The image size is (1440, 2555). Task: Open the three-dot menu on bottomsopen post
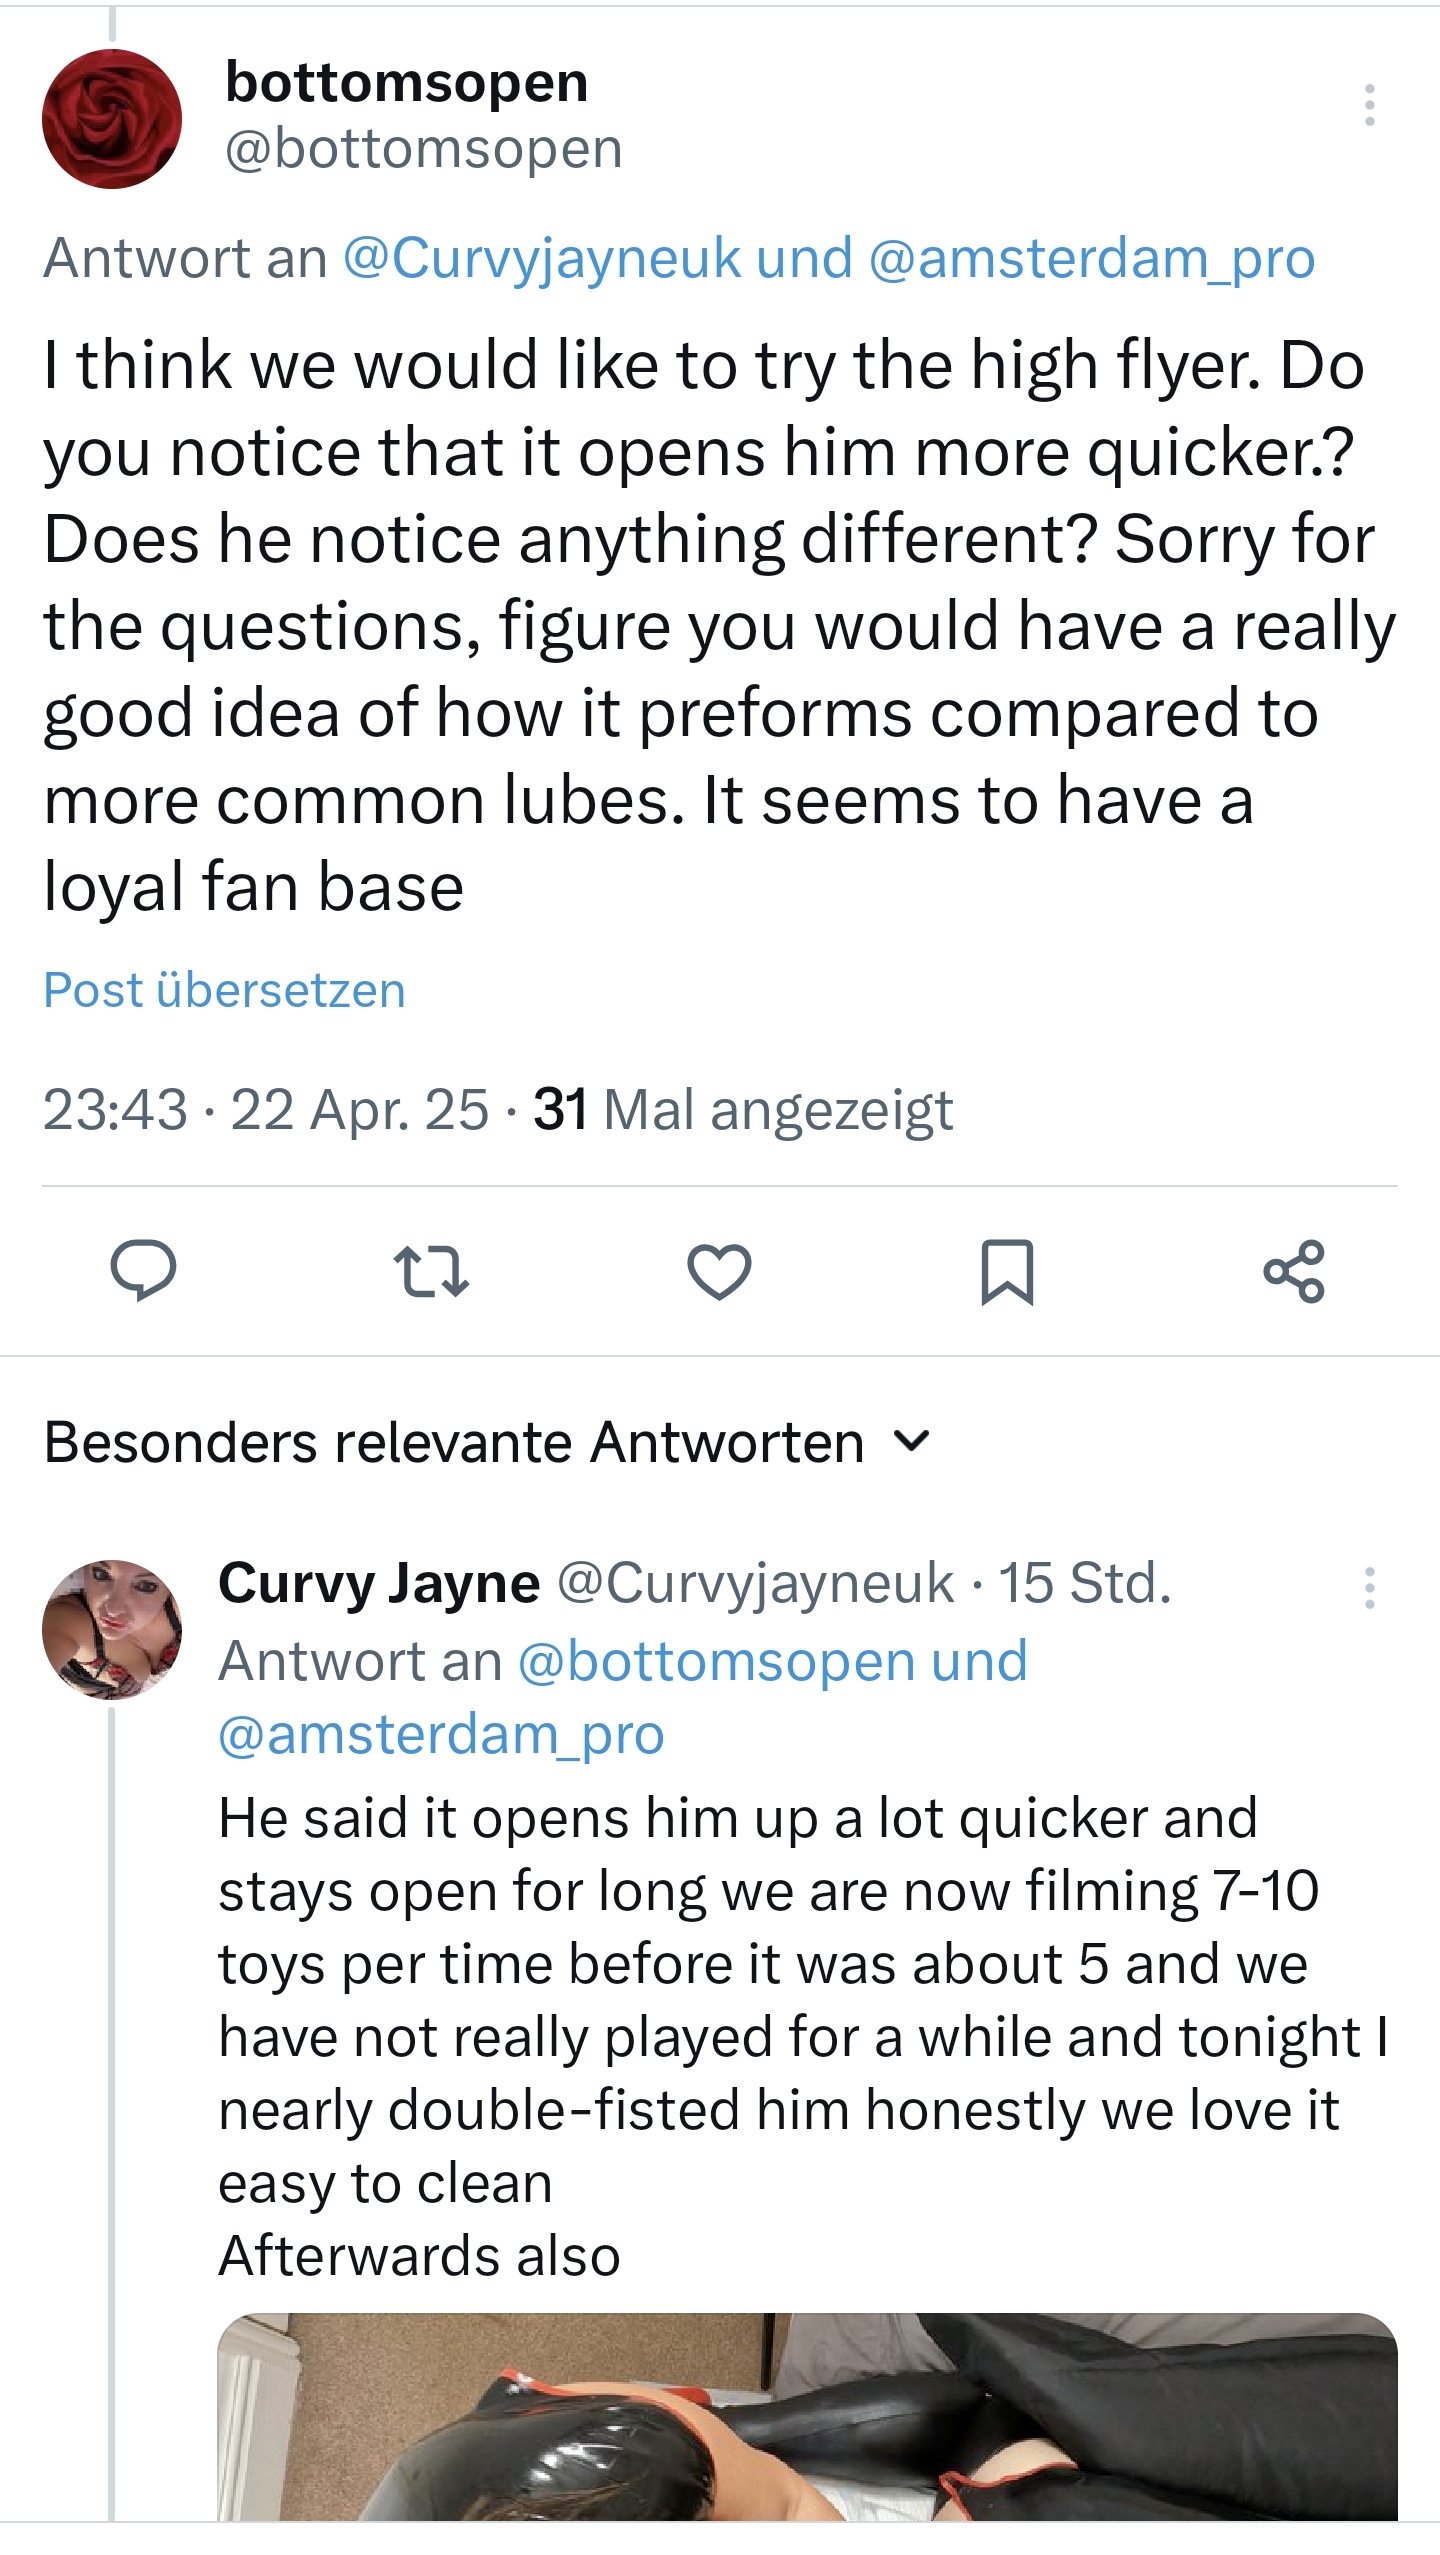[1369, 105]
